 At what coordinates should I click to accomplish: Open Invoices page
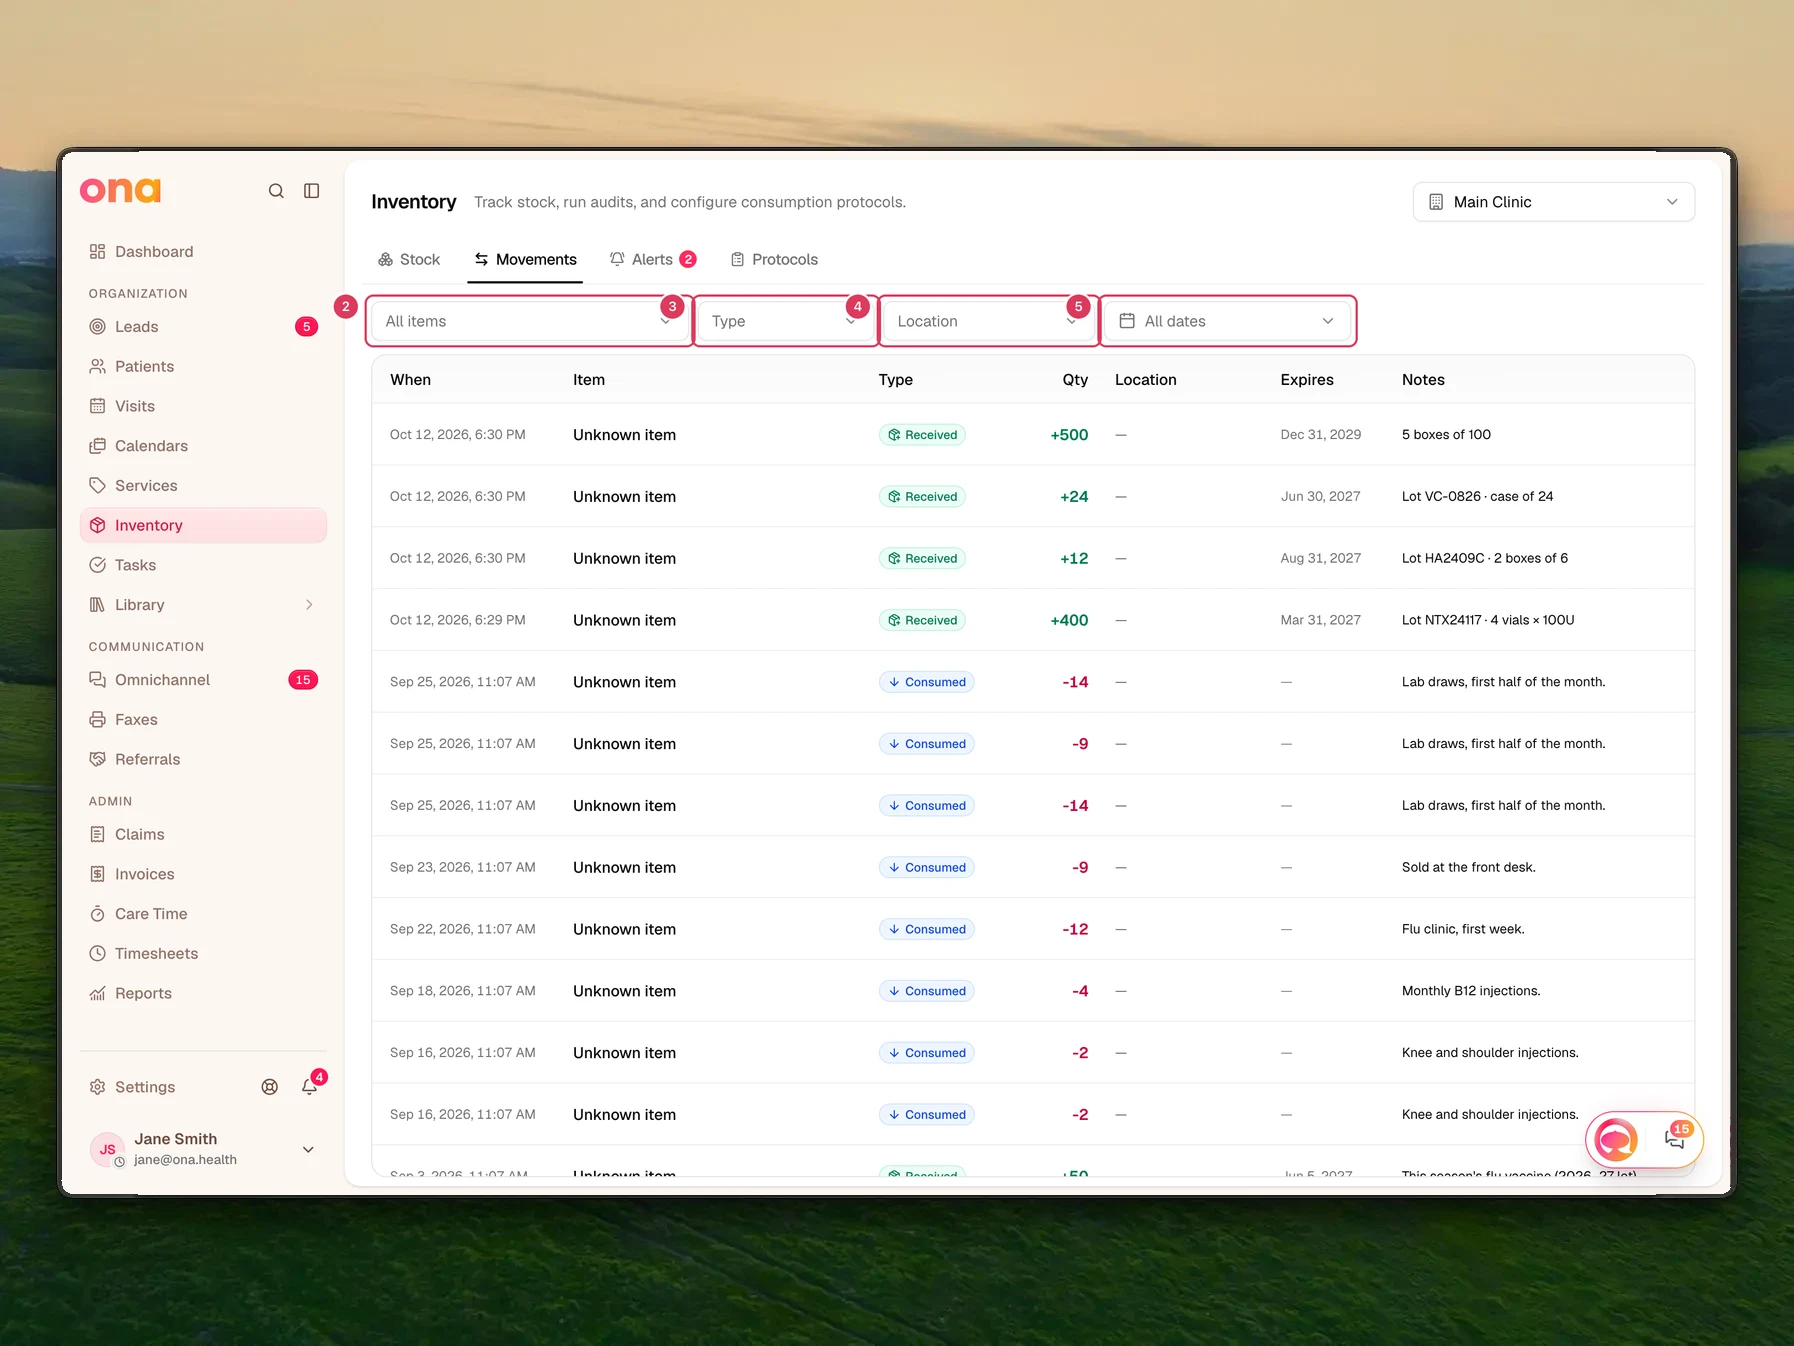203,874
